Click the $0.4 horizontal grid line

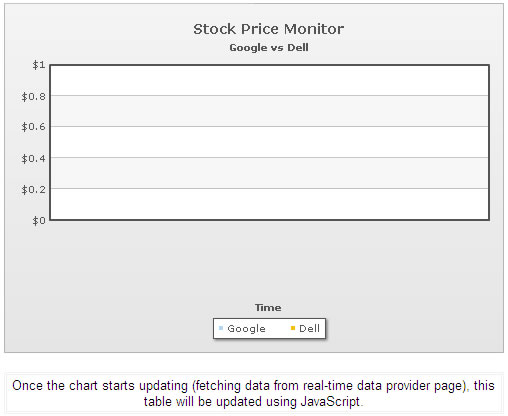click(x=270, y=157)
